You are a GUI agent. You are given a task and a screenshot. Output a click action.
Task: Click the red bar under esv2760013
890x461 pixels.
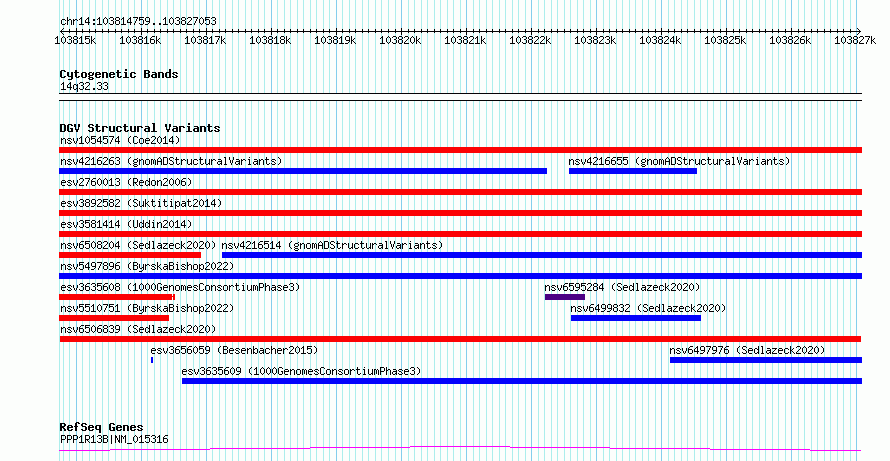tap(460, 192)
